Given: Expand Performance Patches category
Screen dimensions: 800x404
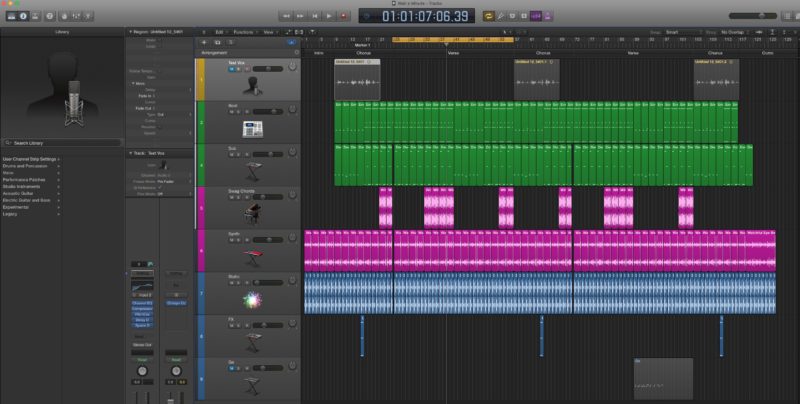Looking at the screenshot, I should (x=31, y=180).
